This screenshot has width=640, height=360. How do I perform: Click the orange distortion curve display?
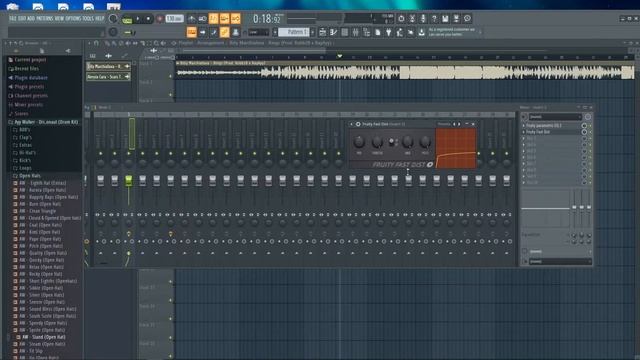[456, 148]
